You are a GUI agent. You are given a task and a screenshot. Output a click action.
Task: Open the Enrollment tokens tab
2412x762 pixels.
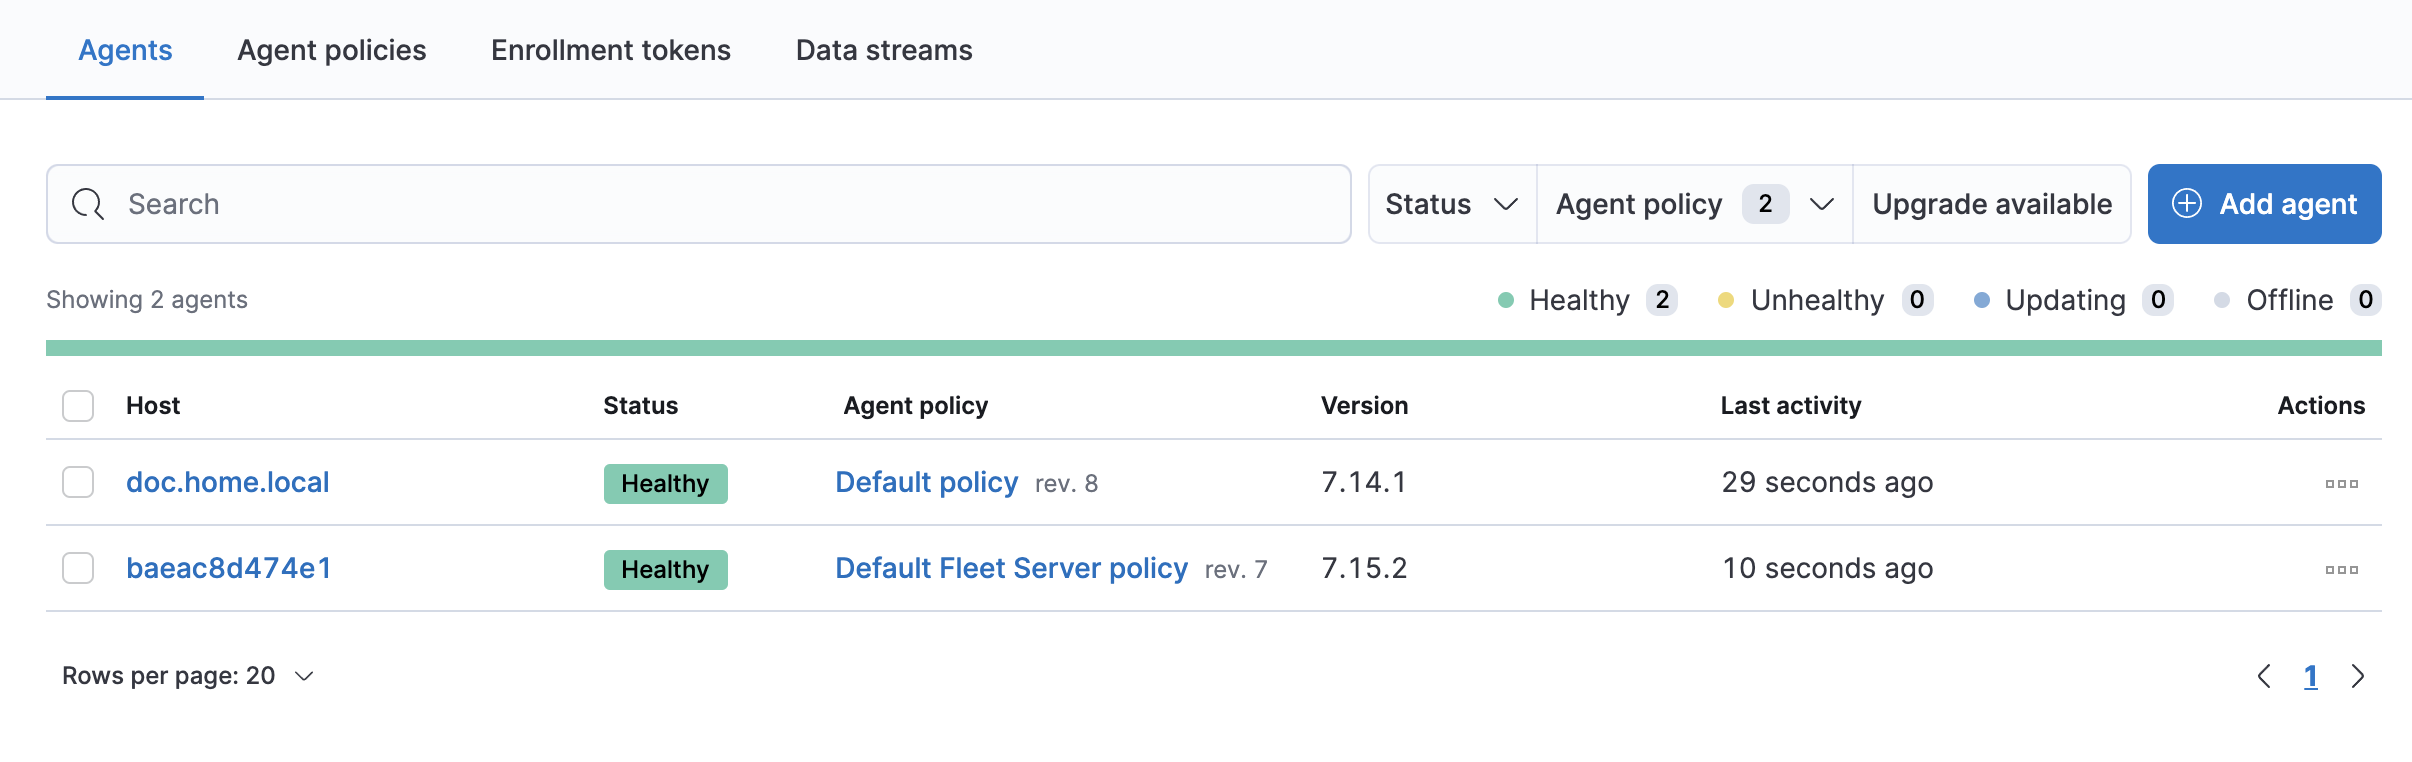[610, 50]
